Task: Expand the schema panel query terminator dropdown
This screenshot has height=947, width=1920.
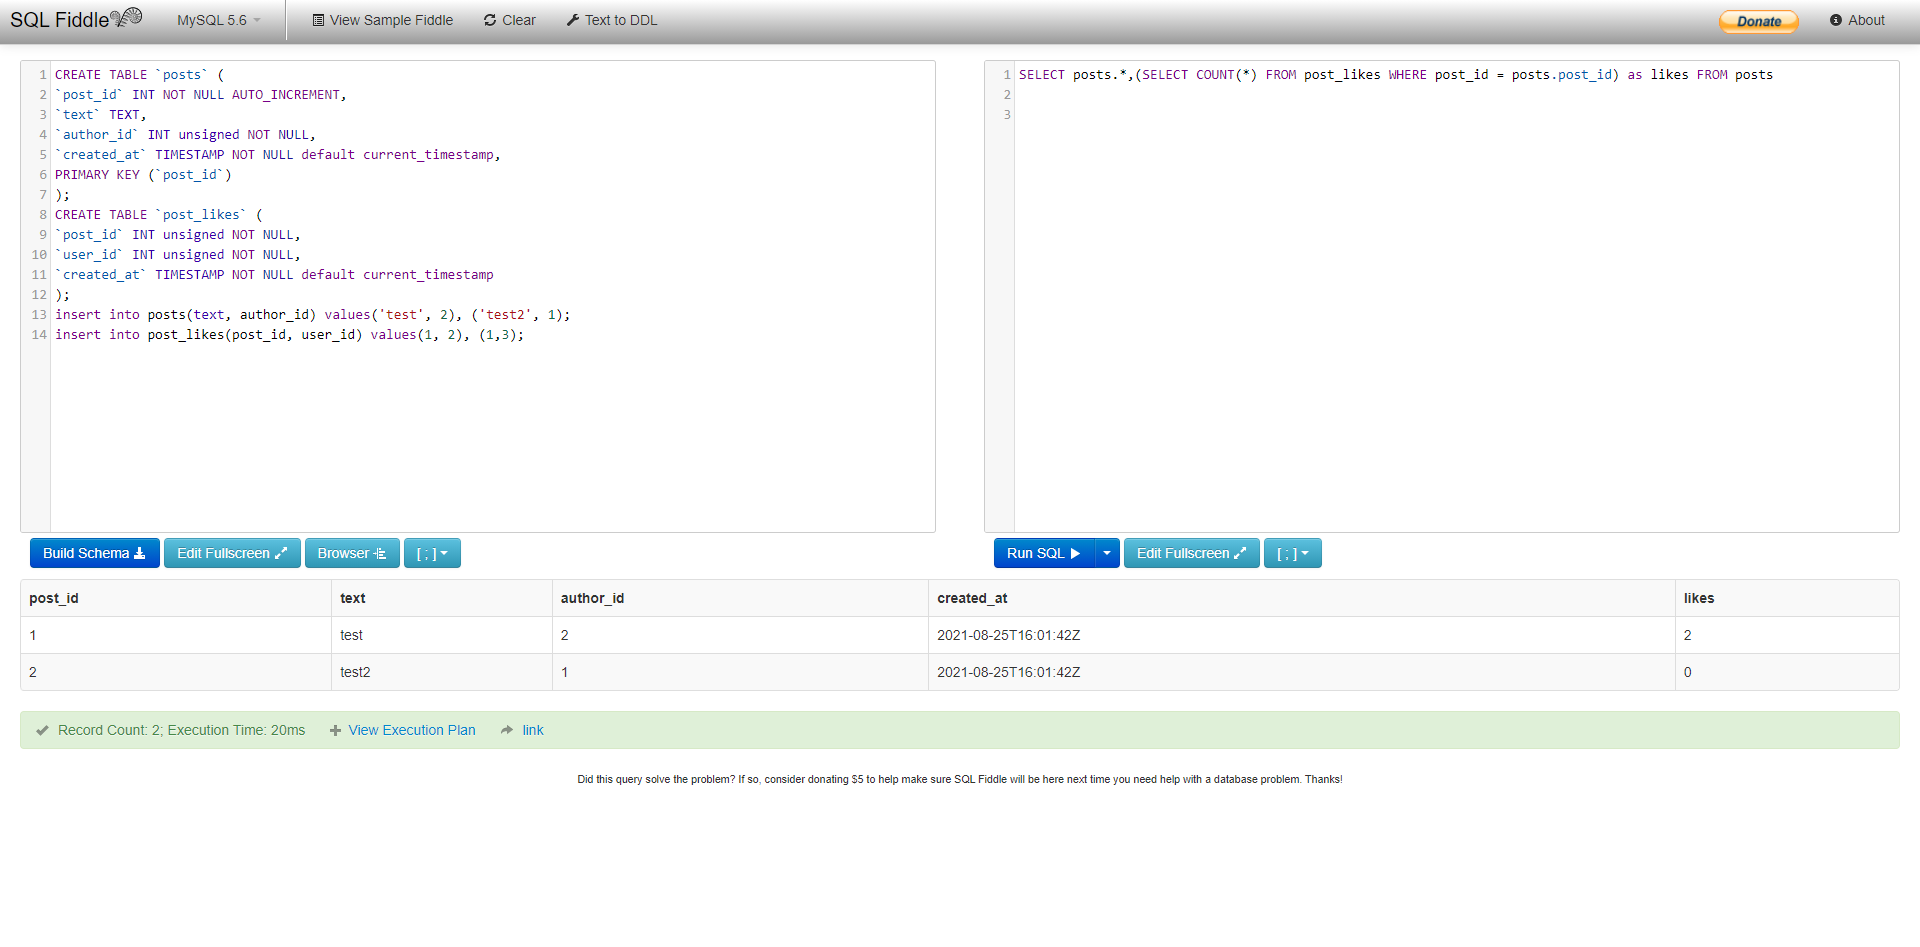Action: (432, 553)
